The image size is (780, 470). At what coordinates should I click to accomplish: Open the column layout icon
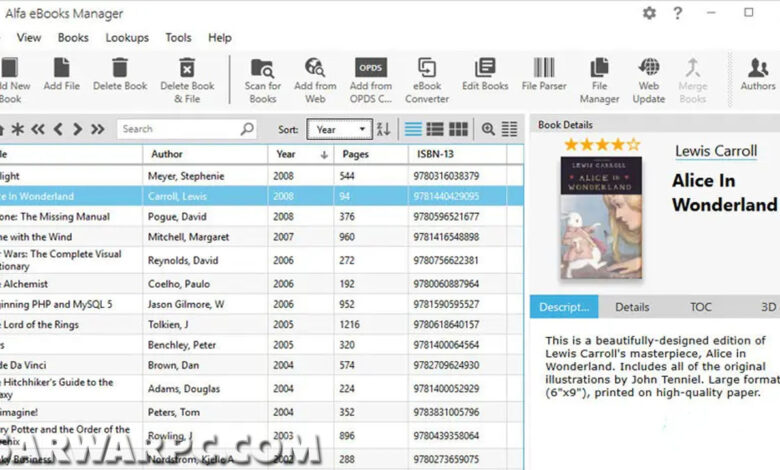pyautogui.click(x=509, y=129)
